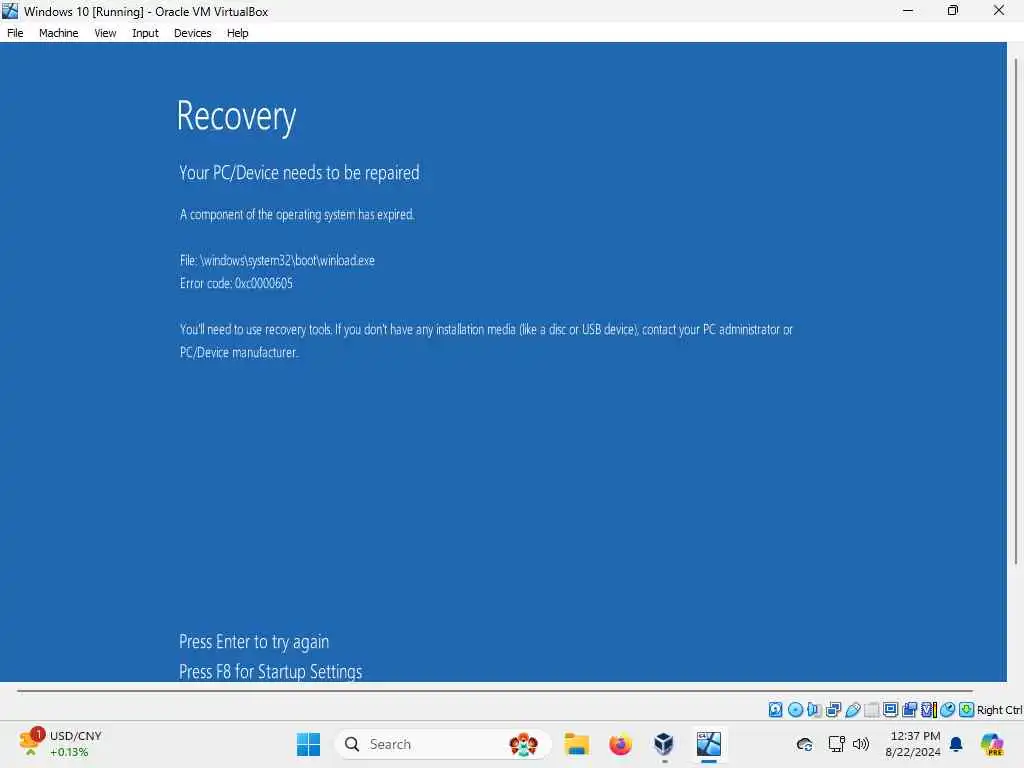Viewport: 1024px width, 768px height.
Task: Click the mouse integration indicator icon
Action: pos(948,709)
